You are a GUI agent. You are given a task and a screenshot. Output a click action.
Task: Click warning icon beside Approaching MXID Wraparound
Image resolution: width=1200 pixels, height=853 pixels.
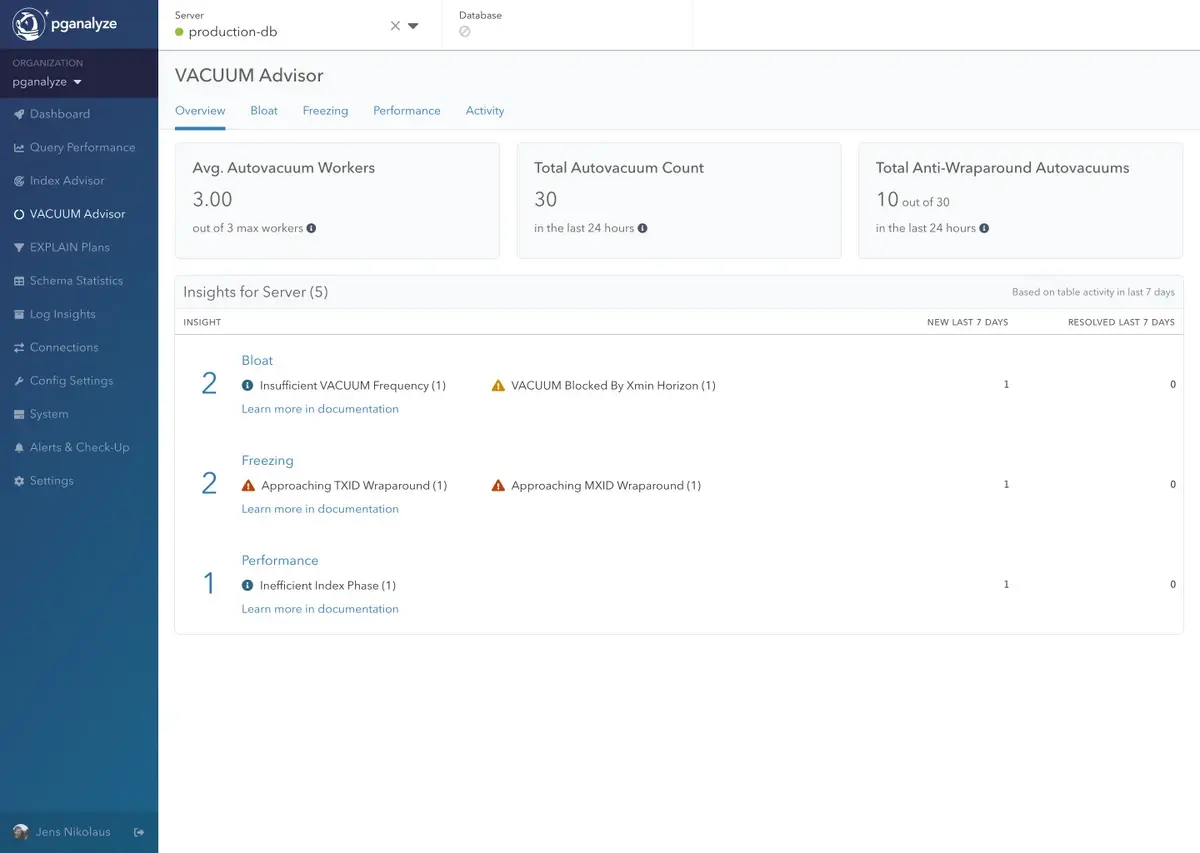tap(498, 485)
